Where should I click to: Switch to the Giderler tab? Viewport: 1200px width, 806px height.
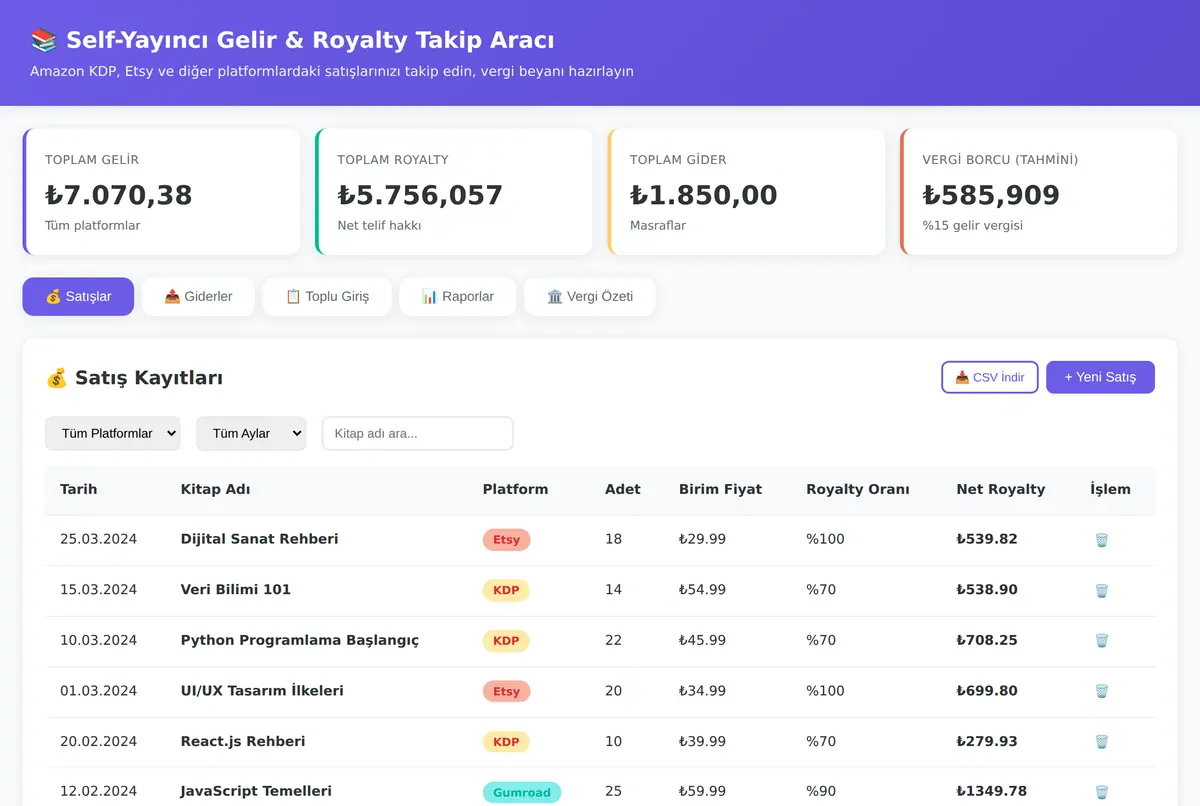[x=198, y=296]
